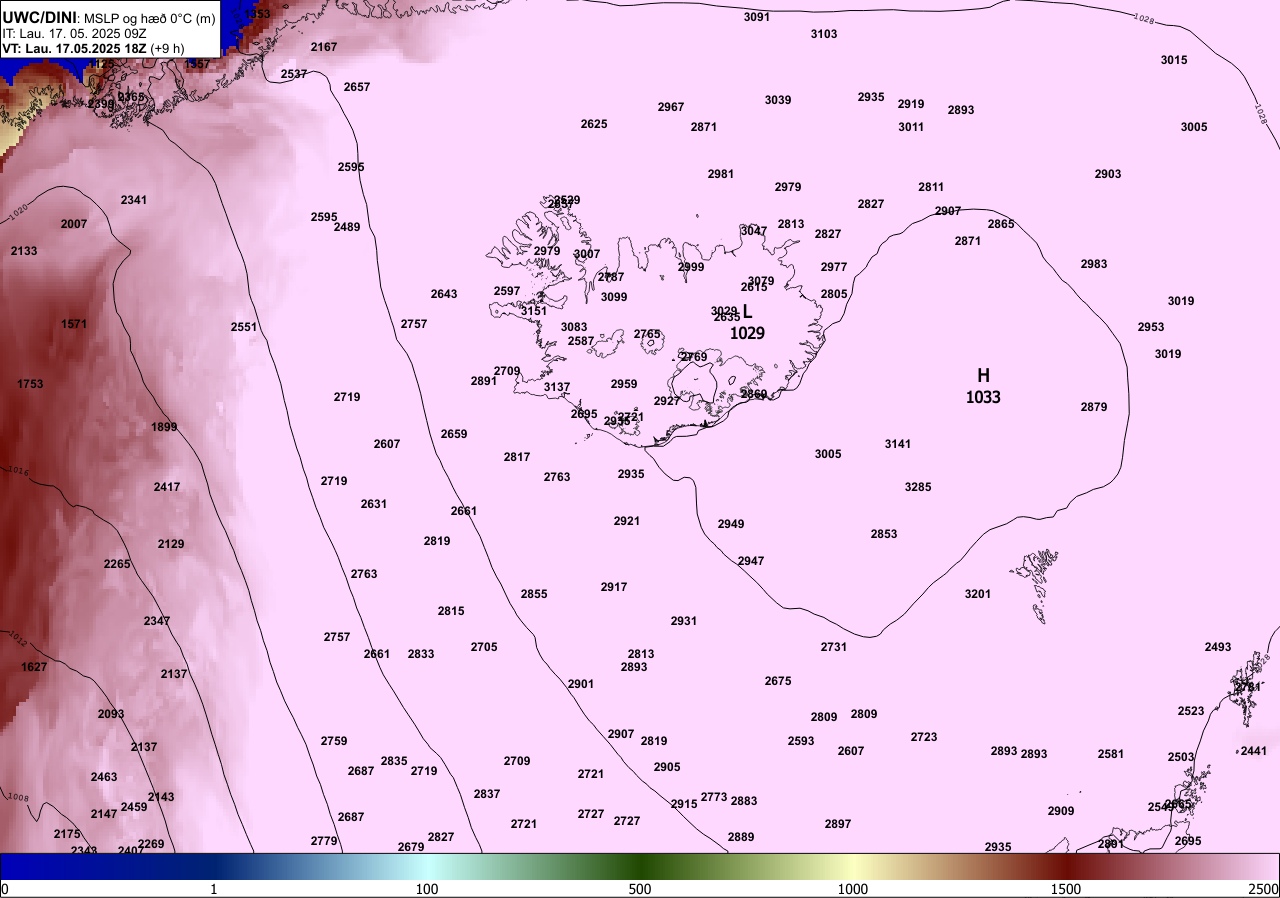Viewport: 1280px width, 898px height.
Task: Click the '500' label on the color scale
Action: click(640, 889)
